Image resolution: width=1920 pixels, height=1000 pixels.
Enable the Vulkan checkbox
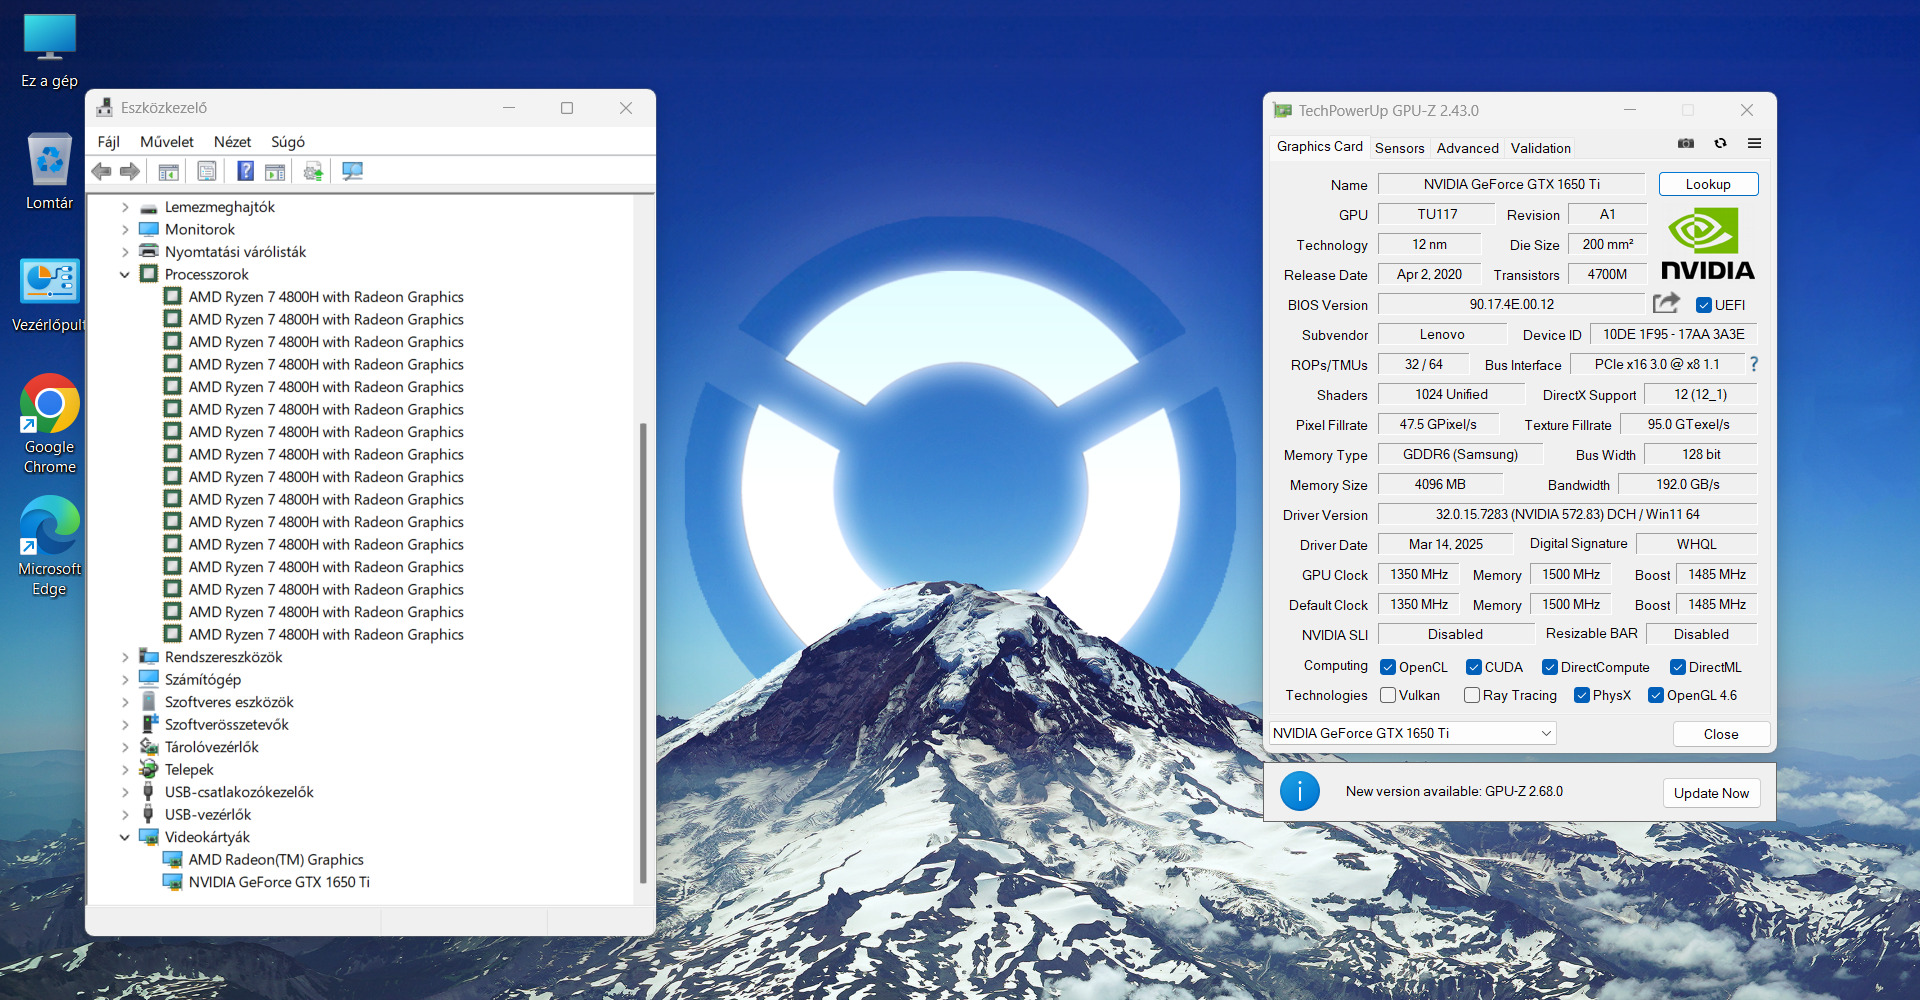[1388, 695]
